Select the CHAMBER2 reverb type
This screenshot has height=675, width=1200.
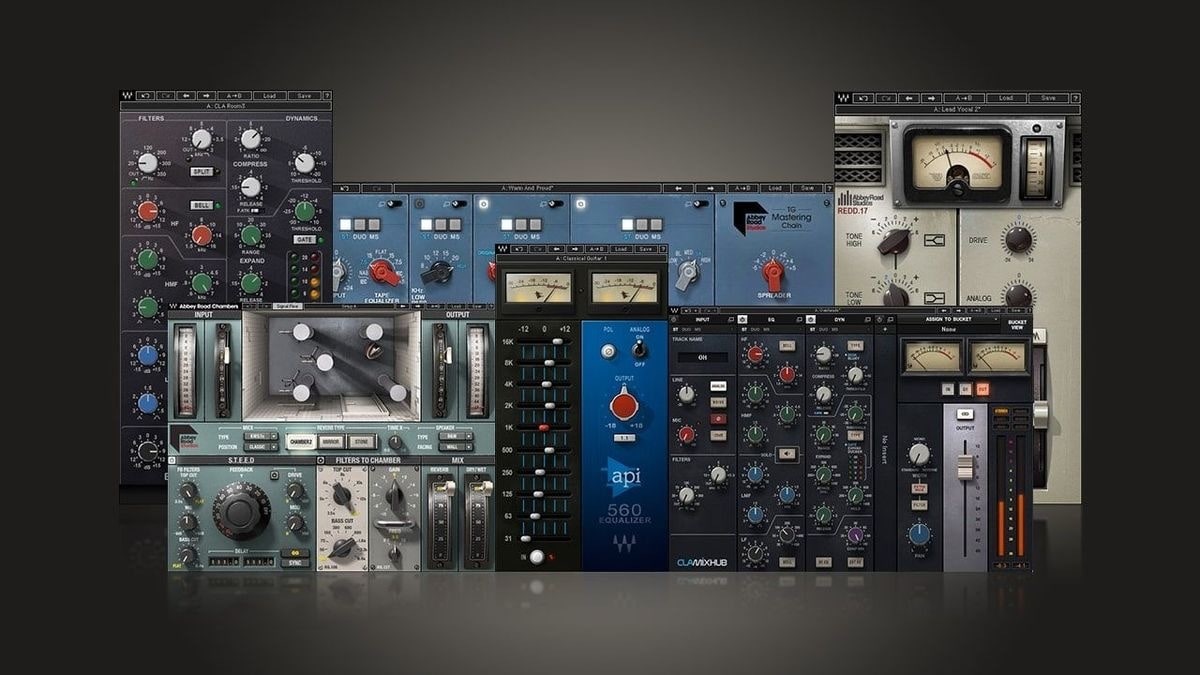[x=301, y=441]
